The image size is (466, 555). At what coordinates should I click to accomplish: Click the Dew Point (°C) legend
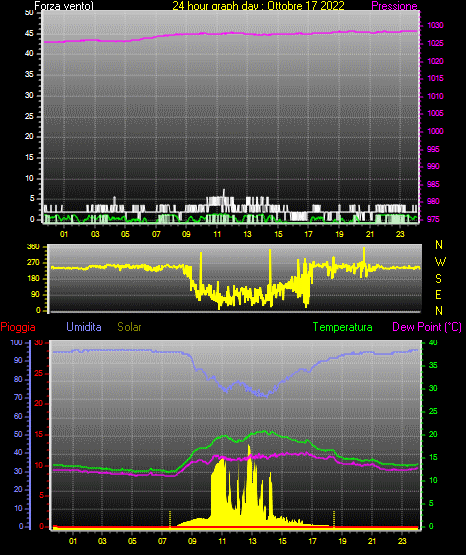point(427,327)
